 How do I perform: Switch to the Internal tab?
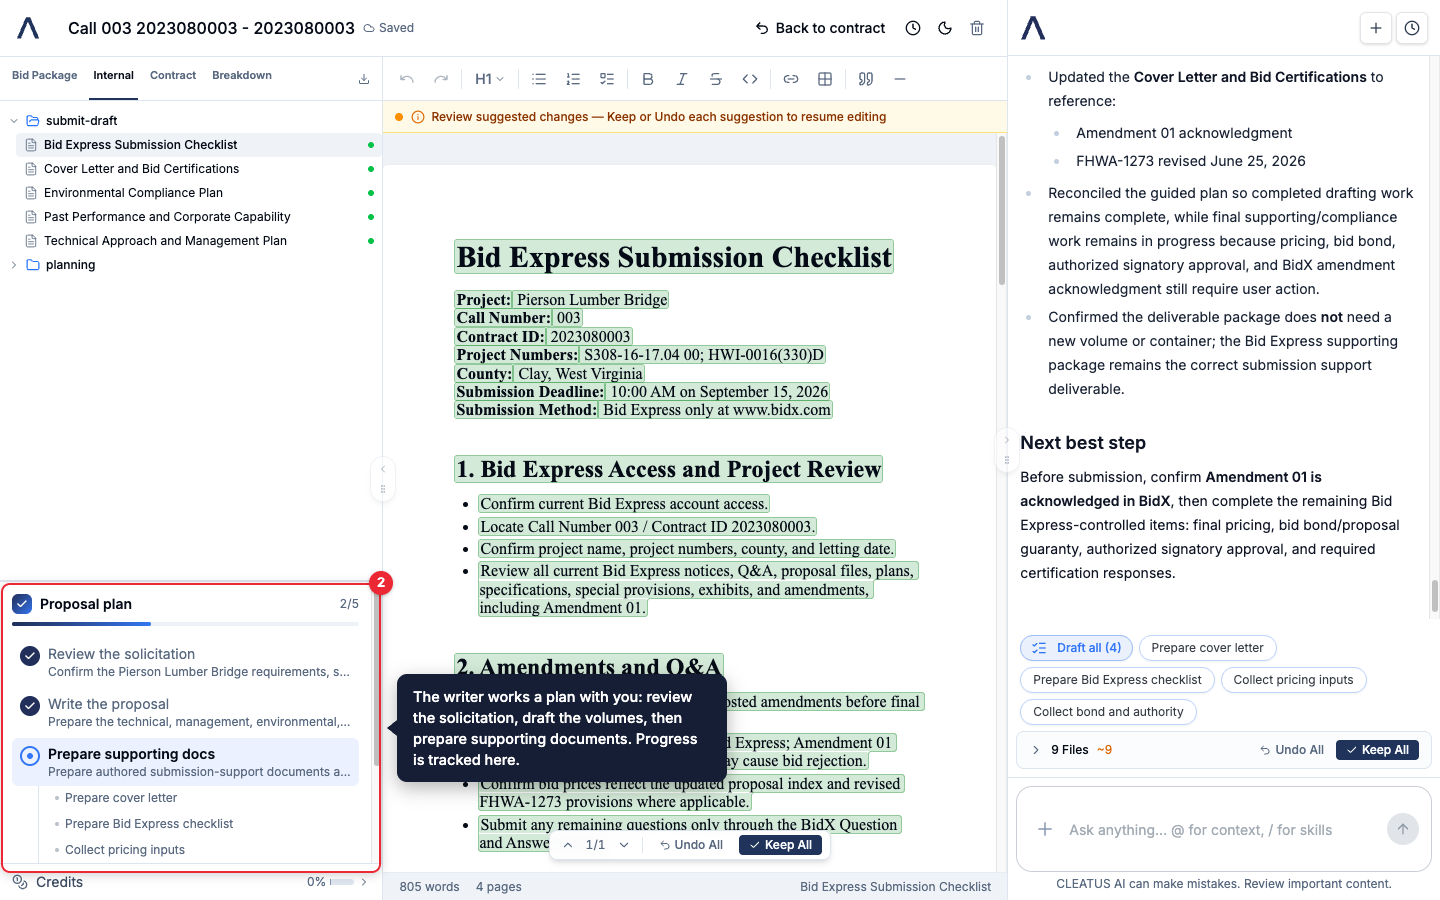click(113, 76)
